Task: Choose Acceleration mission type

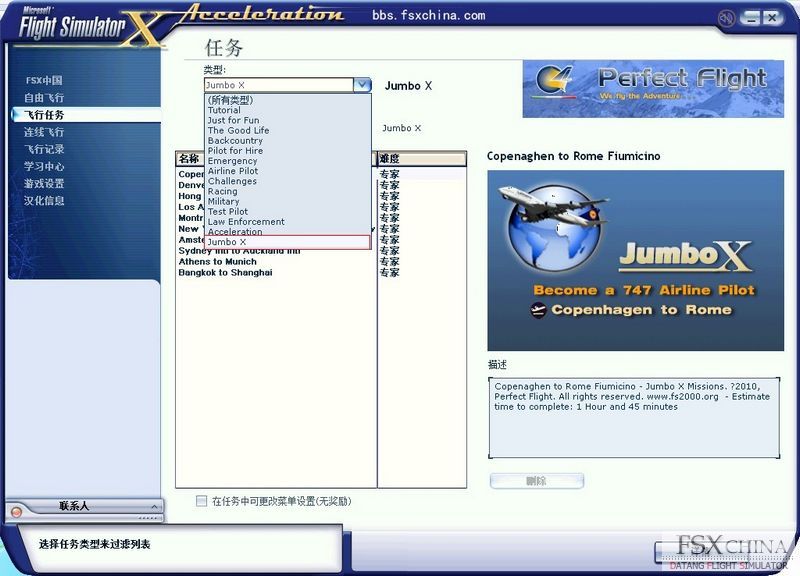Action: [x=288, y=232]
